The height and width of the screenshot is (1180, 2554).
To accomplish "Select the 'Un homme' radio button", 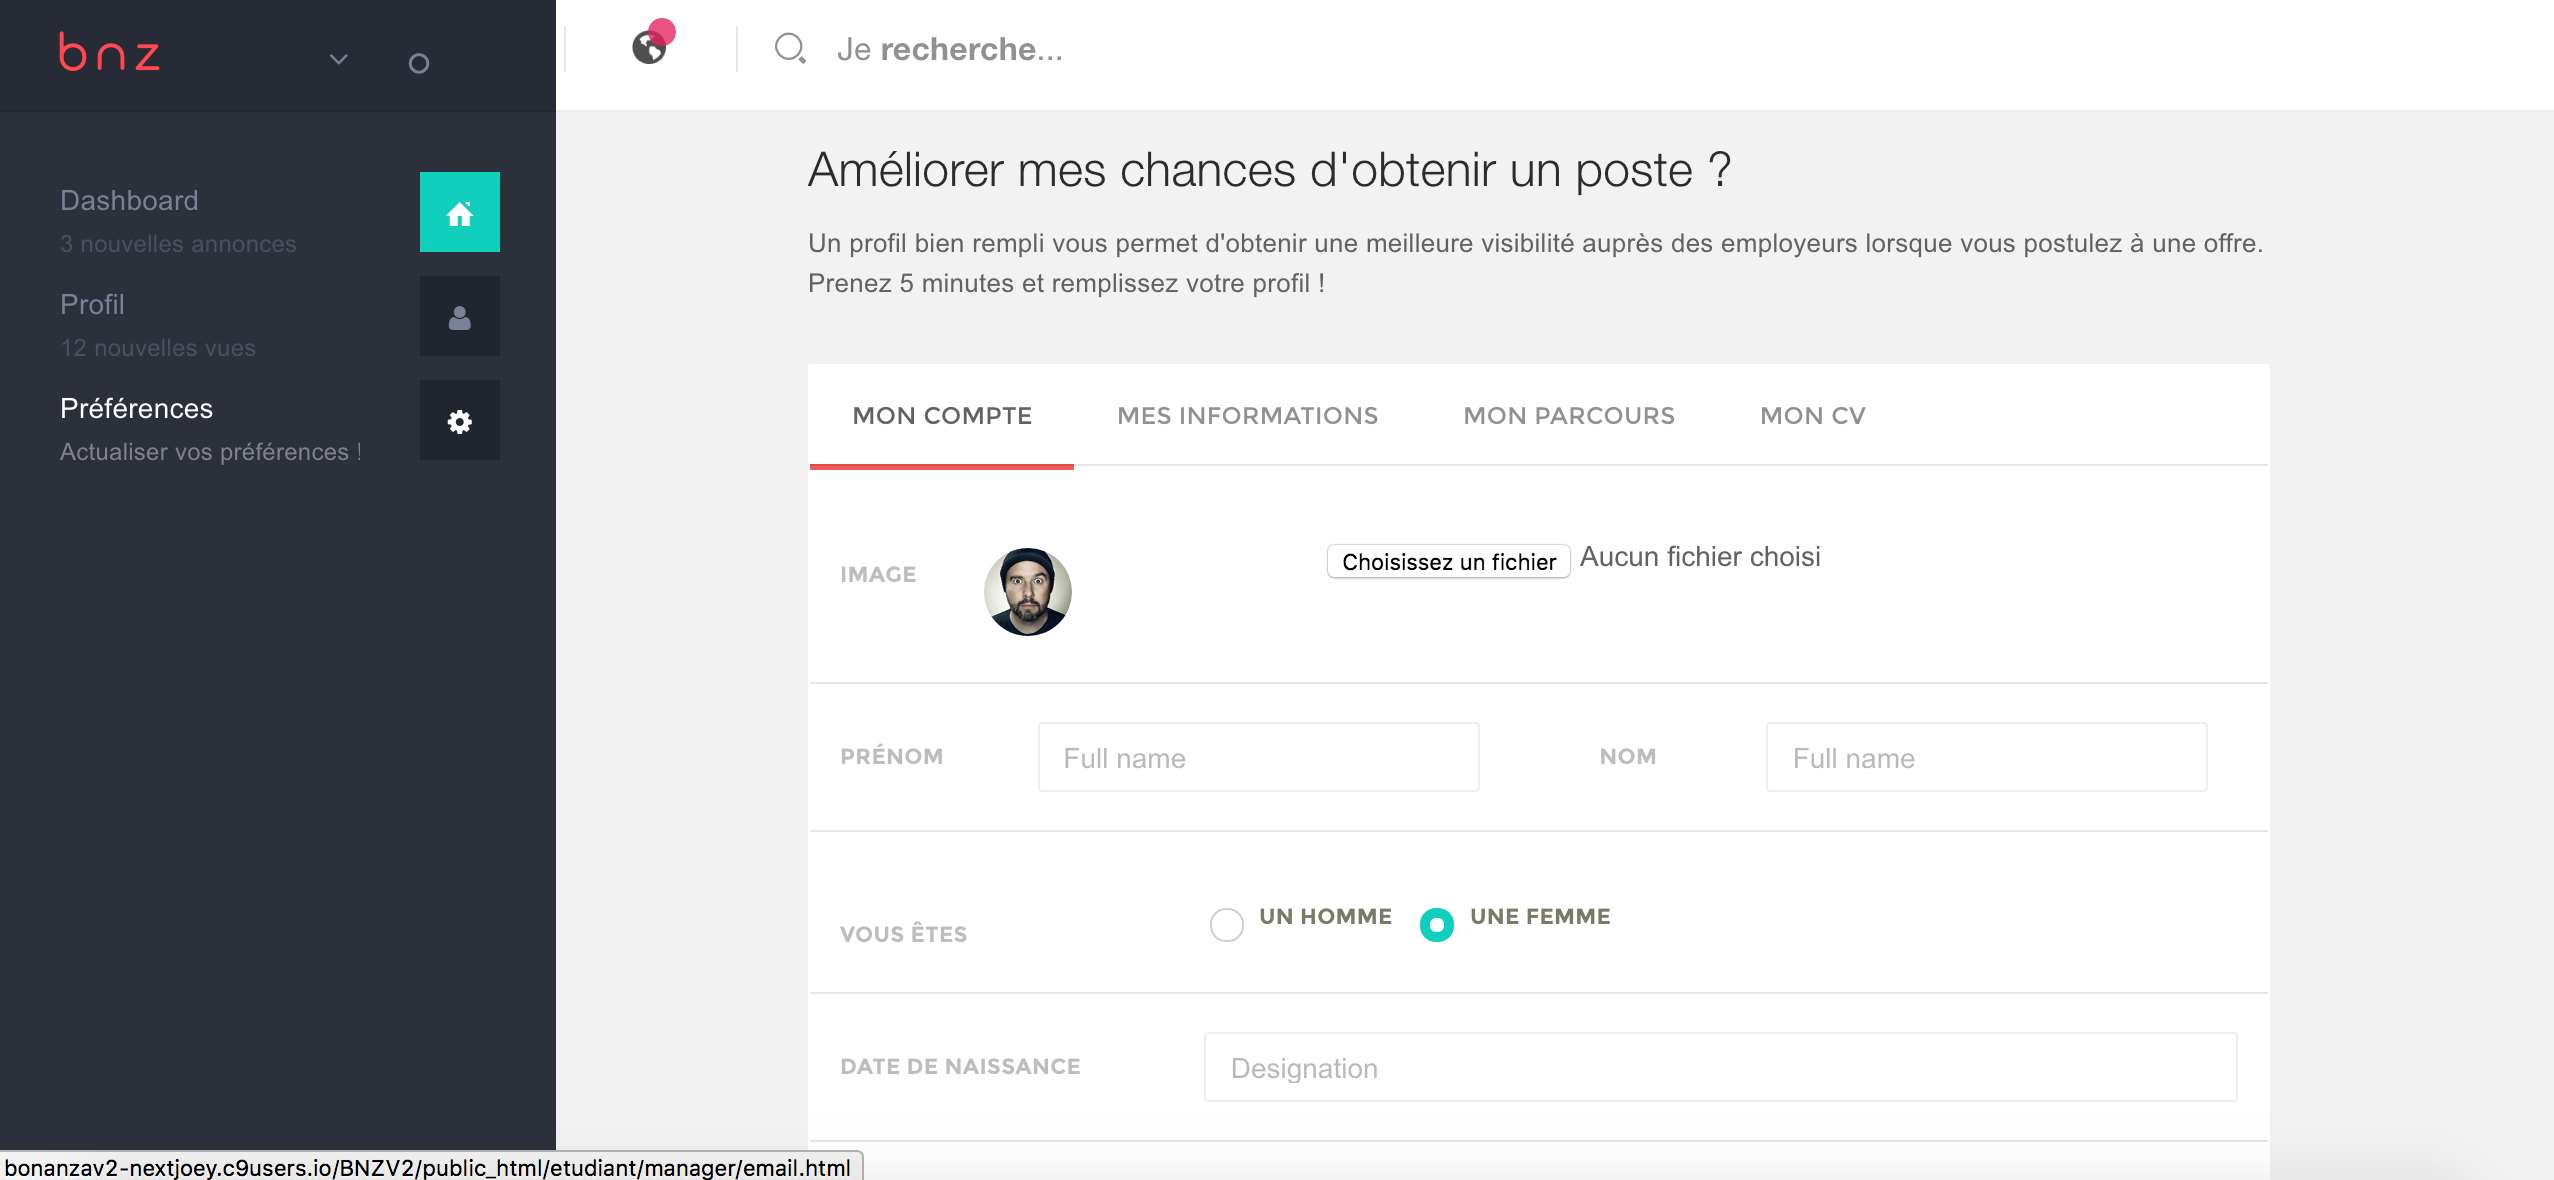I will 1226,925.
